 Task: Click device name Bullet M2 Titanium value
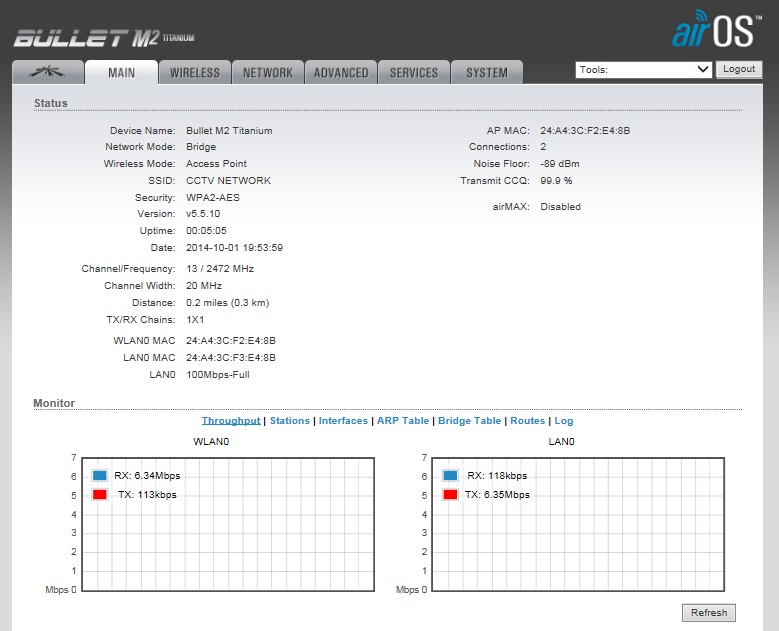(x=229, y=131)
